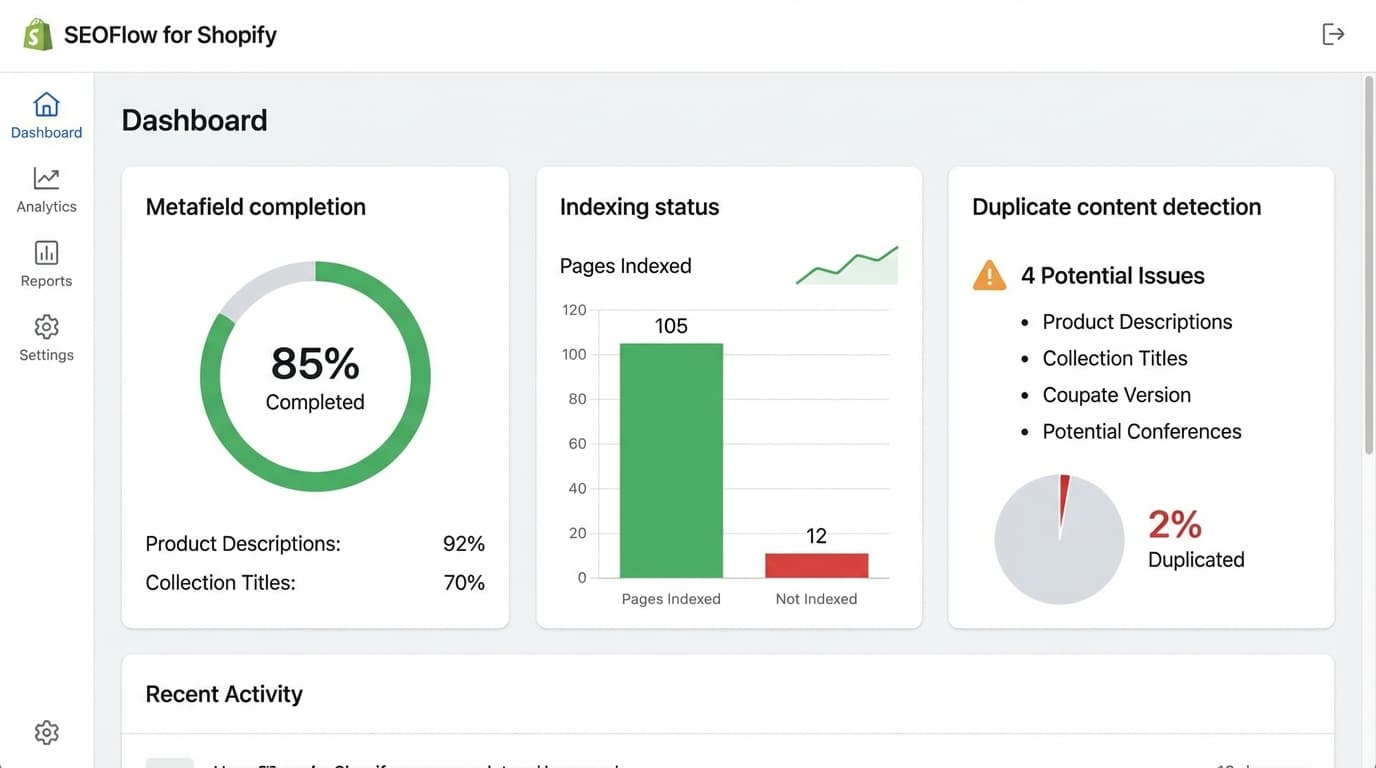The image size is (1376, 768).
Task: Click the 85% completion progress ring
Action: (x=315, y=376)
